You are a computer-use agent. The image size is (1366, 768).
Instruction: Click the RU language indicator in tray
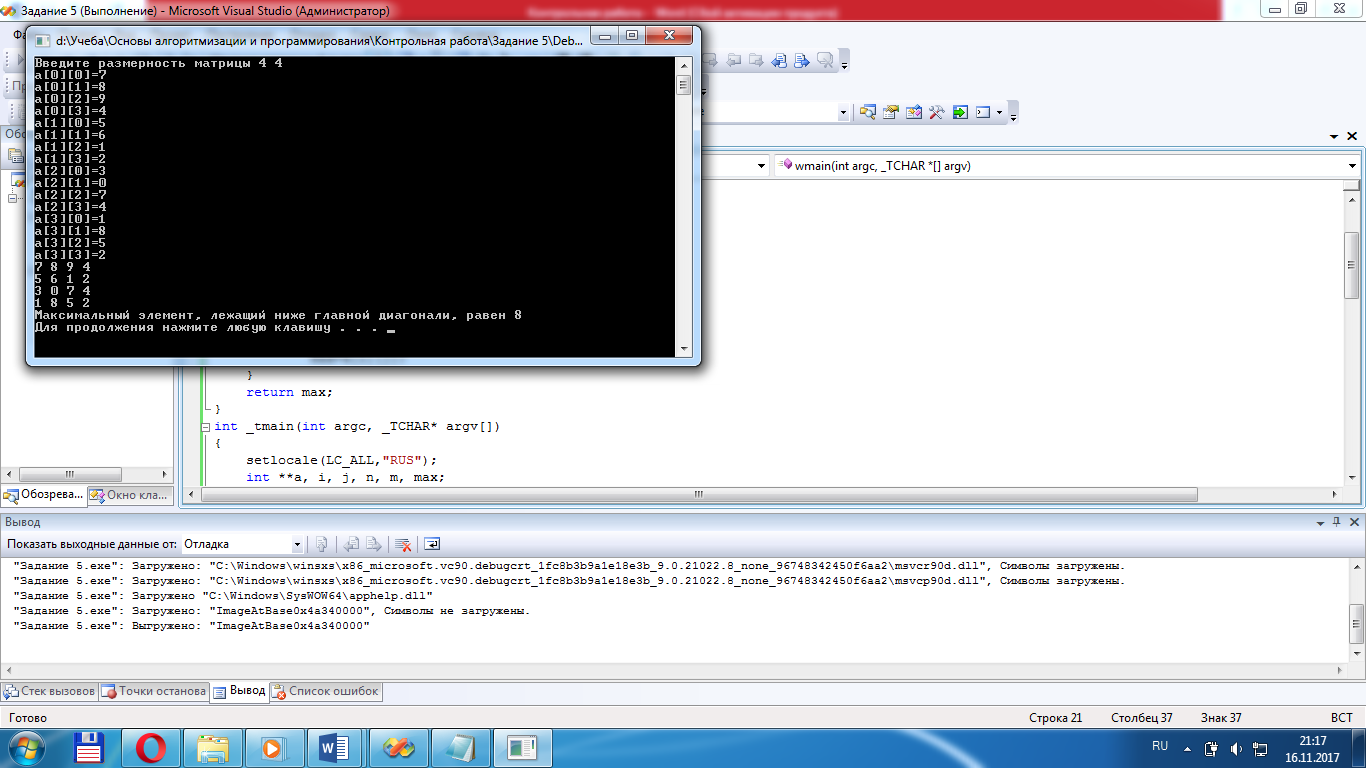tap(1160, 746)
